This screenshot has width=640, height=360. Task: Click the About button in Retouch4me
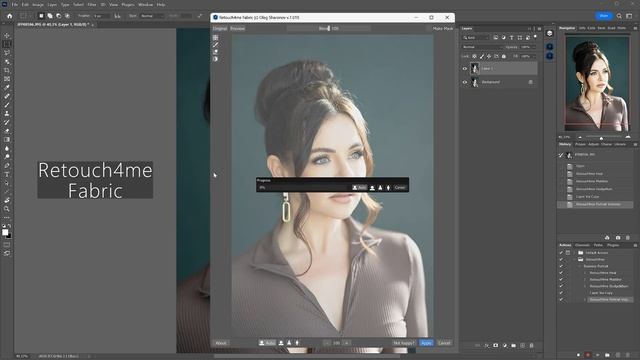click(221, 343)
